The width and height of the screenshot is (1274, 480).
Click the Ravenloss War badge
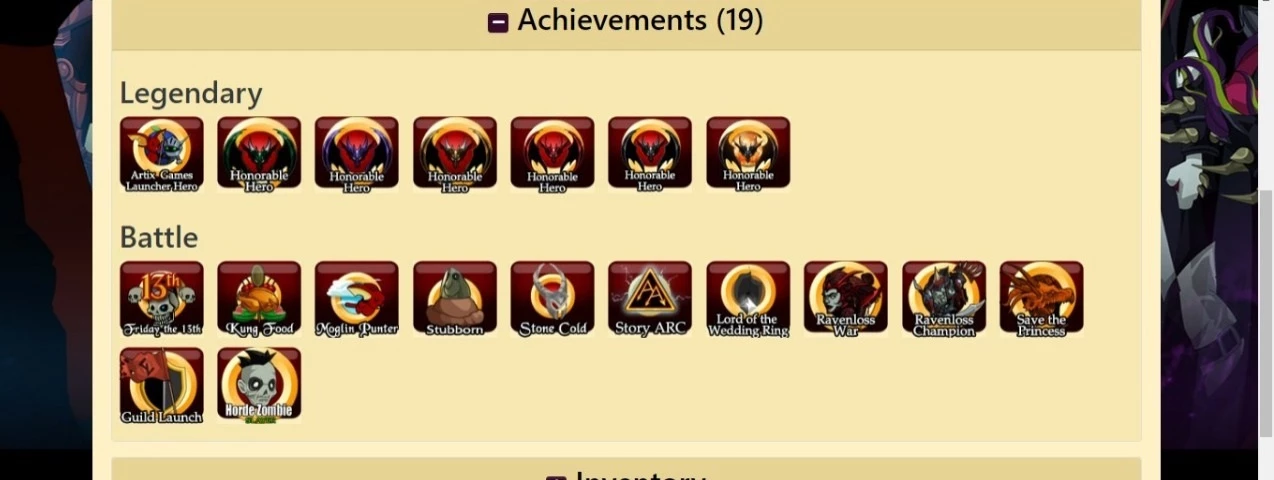[x=846, y=298]
